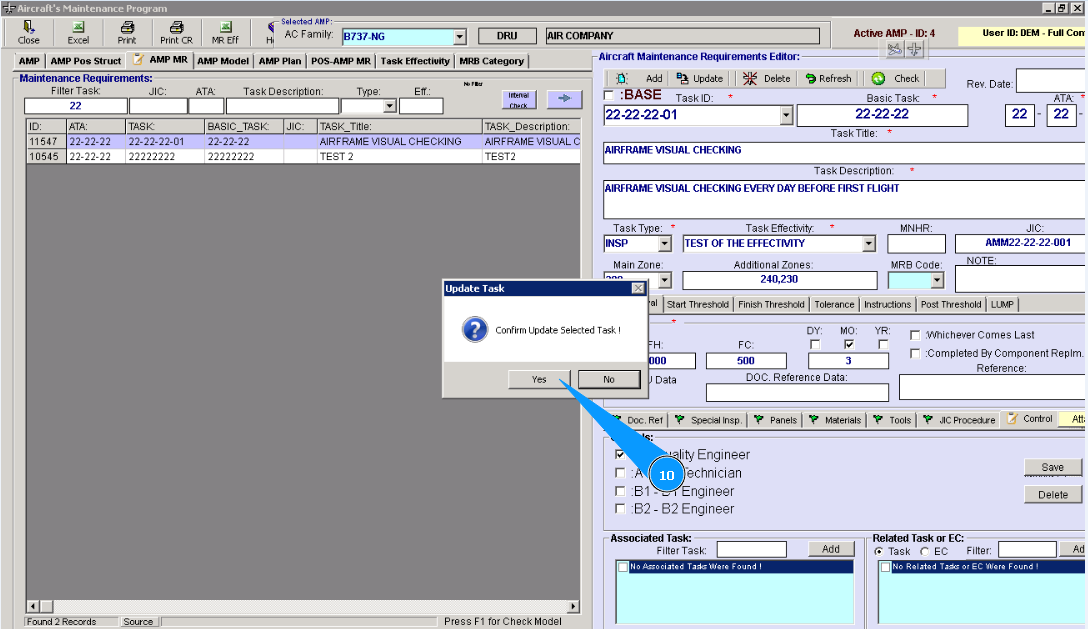
Task: Open the AC Family dropdown
Action: click(x=459, y=37)
